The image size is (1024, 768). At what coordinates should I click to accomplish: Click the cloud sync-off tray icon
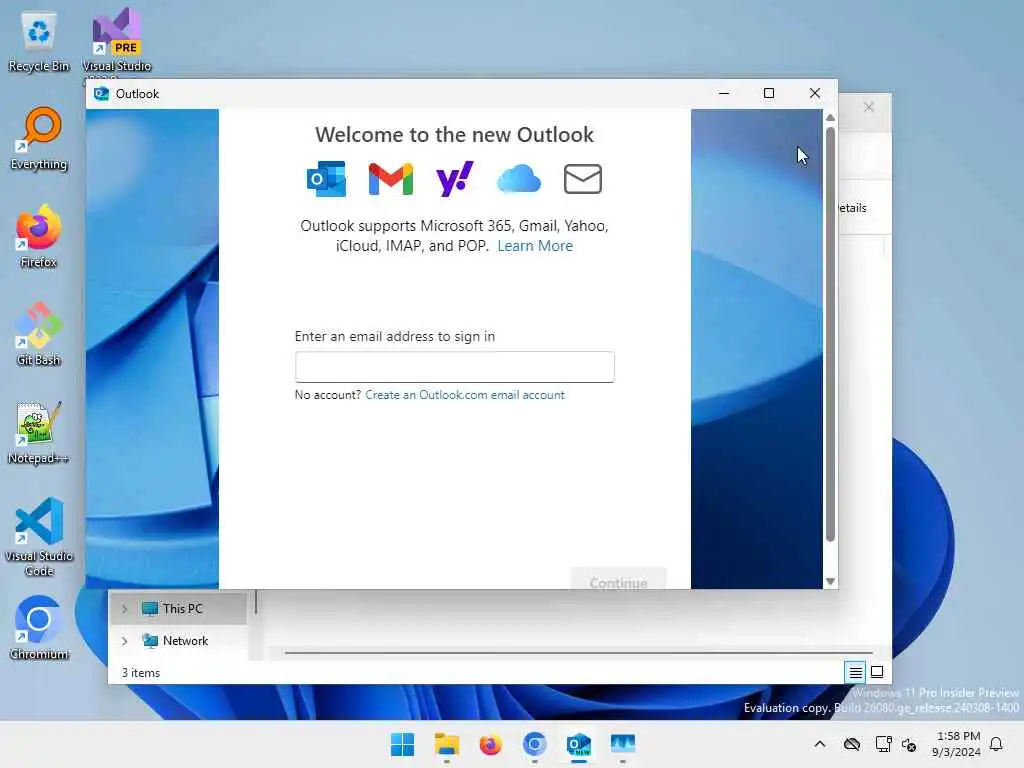pos(852,744)
